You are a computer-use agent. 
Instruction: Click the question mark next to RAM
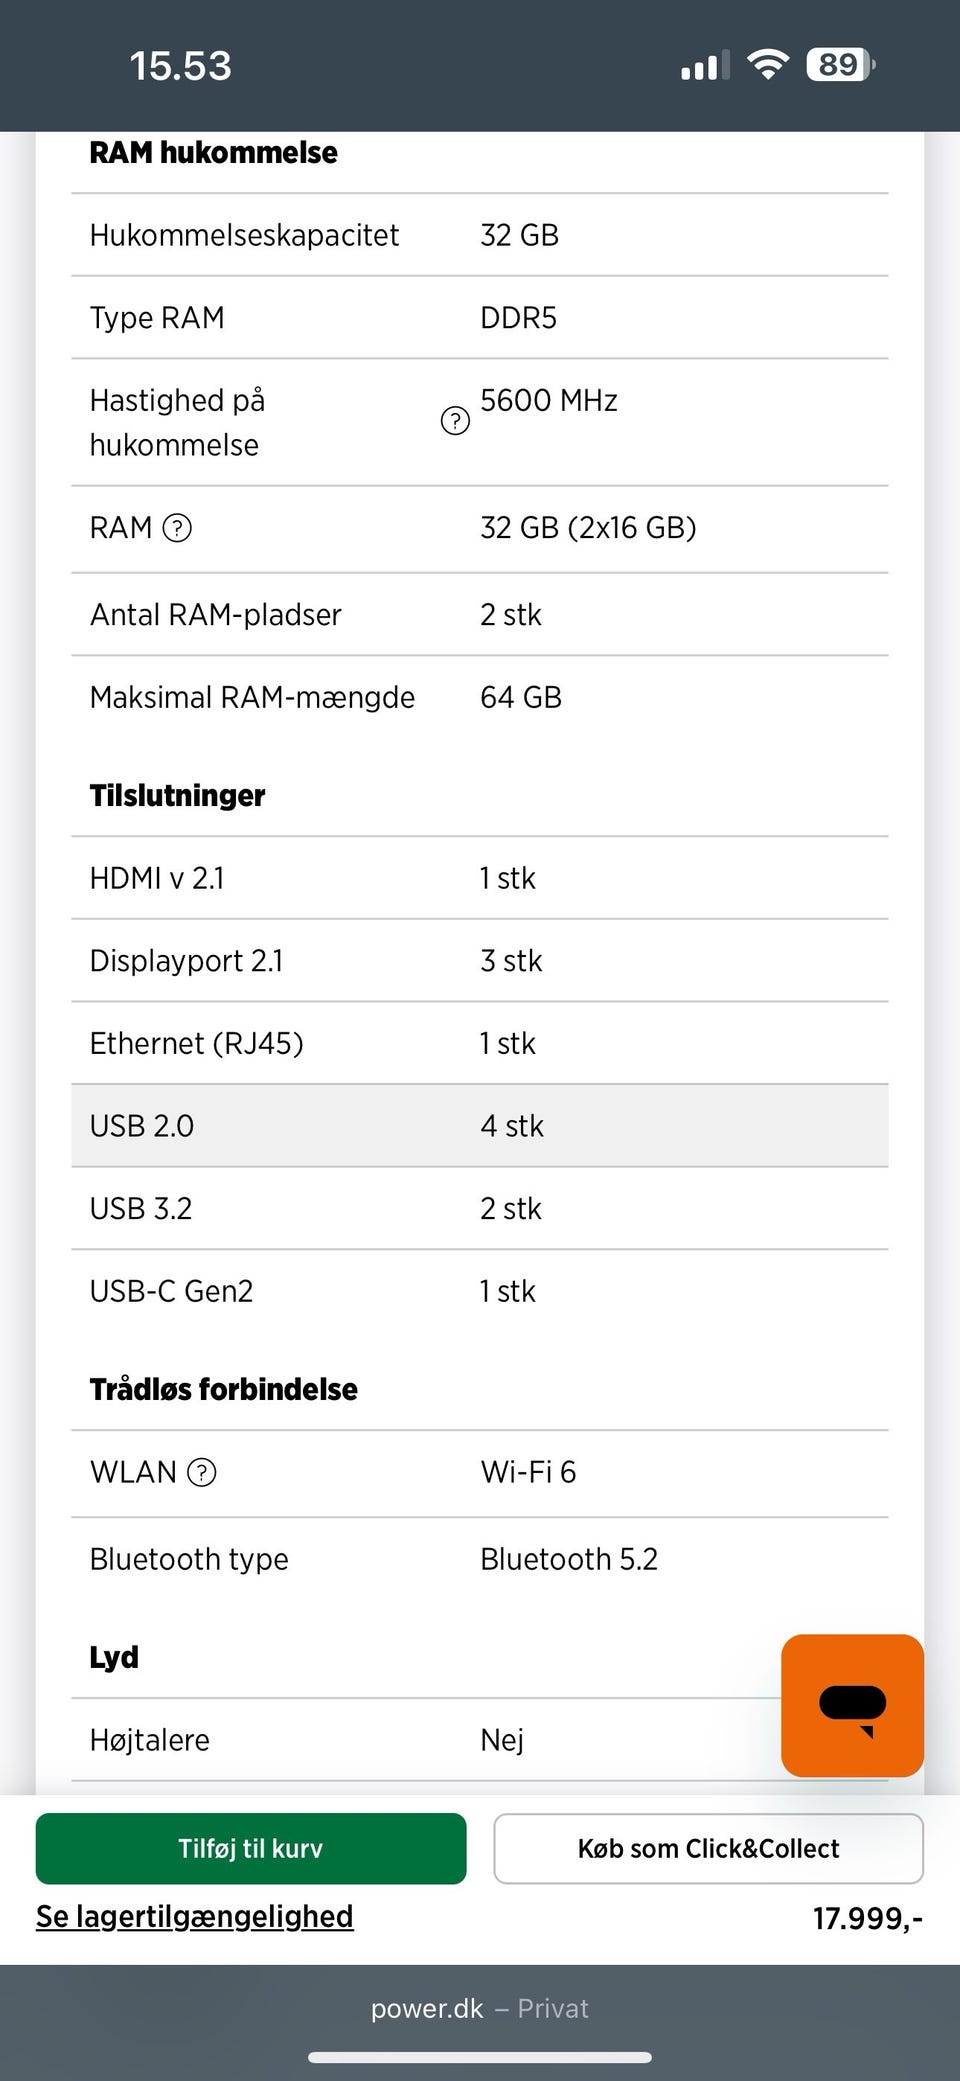[177, 527]
